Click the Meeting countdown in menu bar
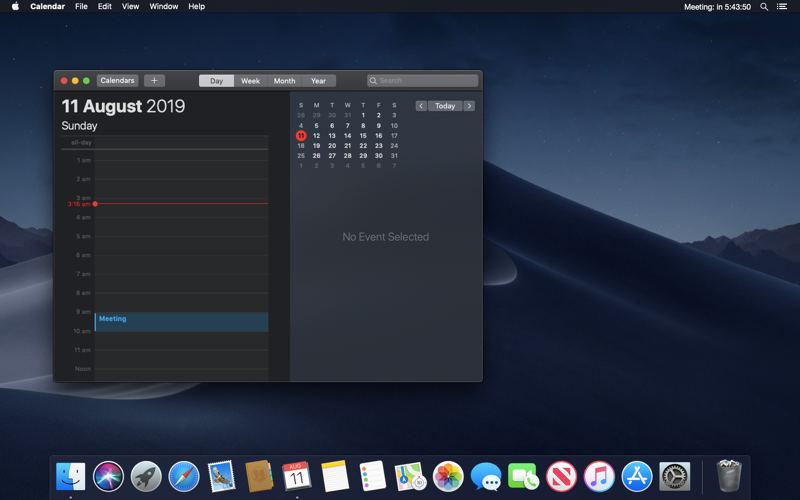800x500 pixels. click(x=717, y=7)
